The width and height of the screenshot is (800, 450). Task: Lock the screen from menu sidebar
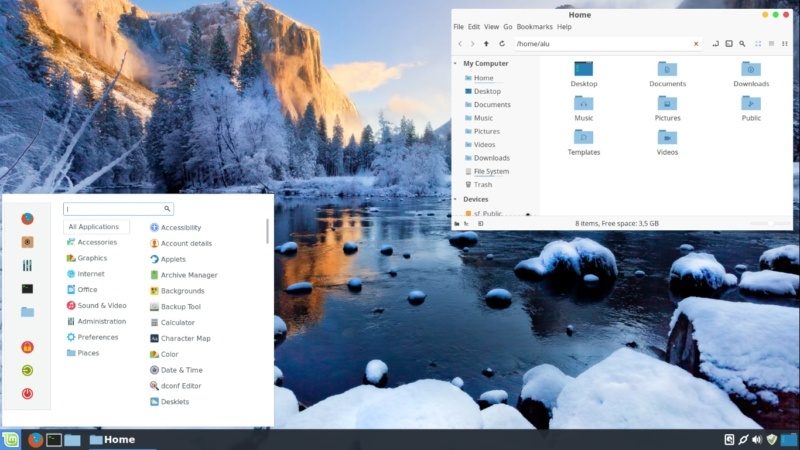(x=28, y=347)
